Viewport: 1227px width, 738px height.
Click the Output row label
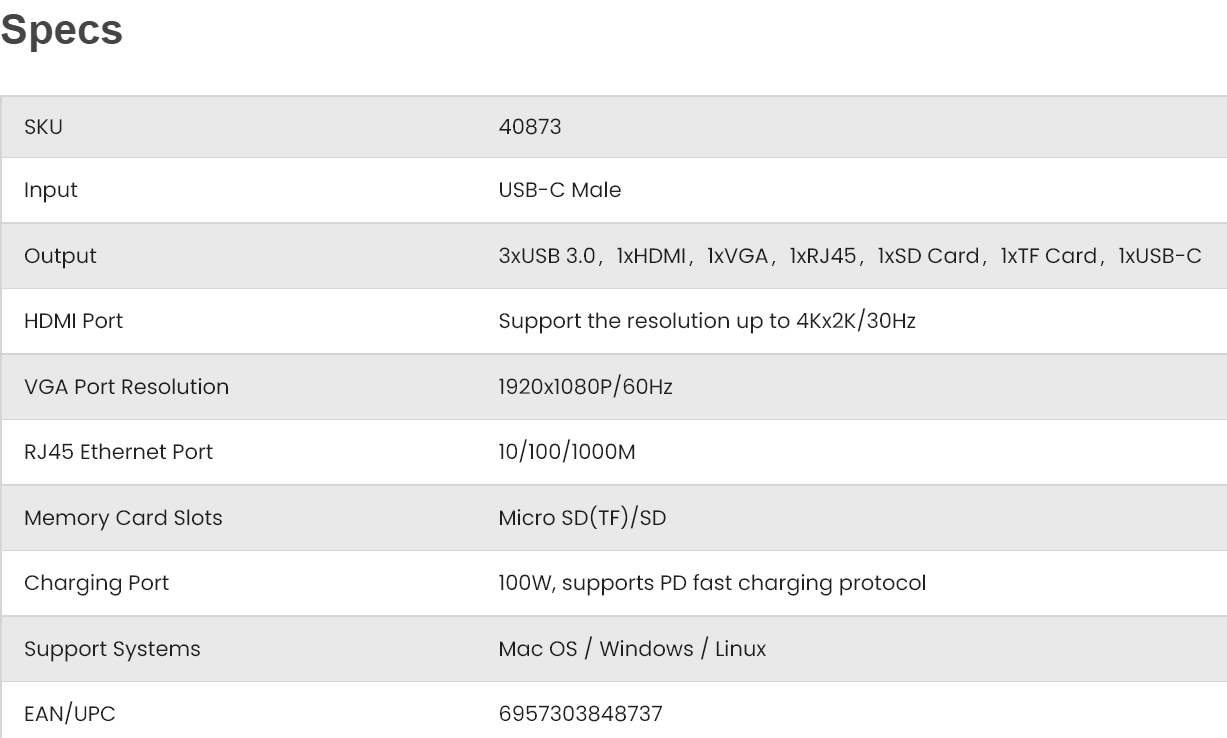[x=60, y=256]
